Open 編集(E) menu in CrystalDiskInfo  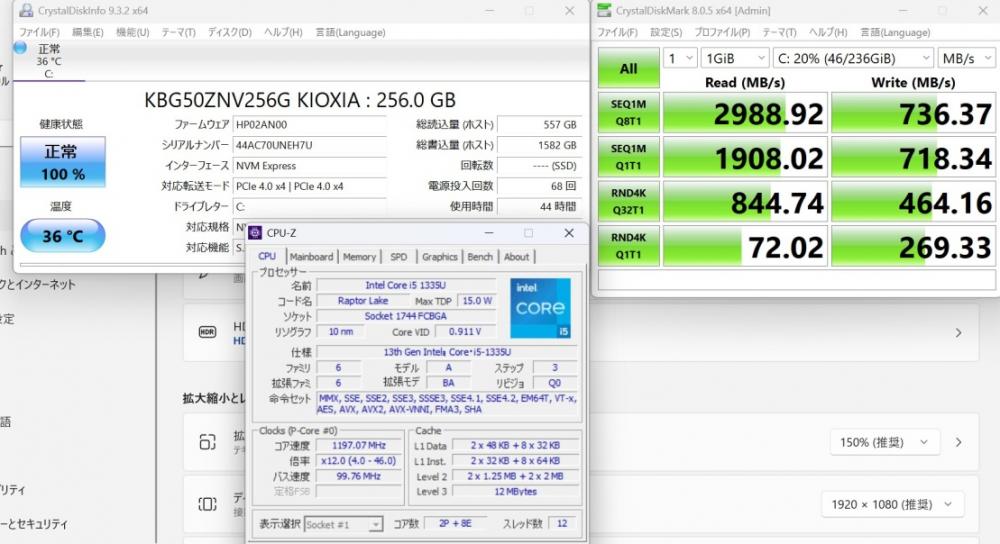tap(87, 32)
